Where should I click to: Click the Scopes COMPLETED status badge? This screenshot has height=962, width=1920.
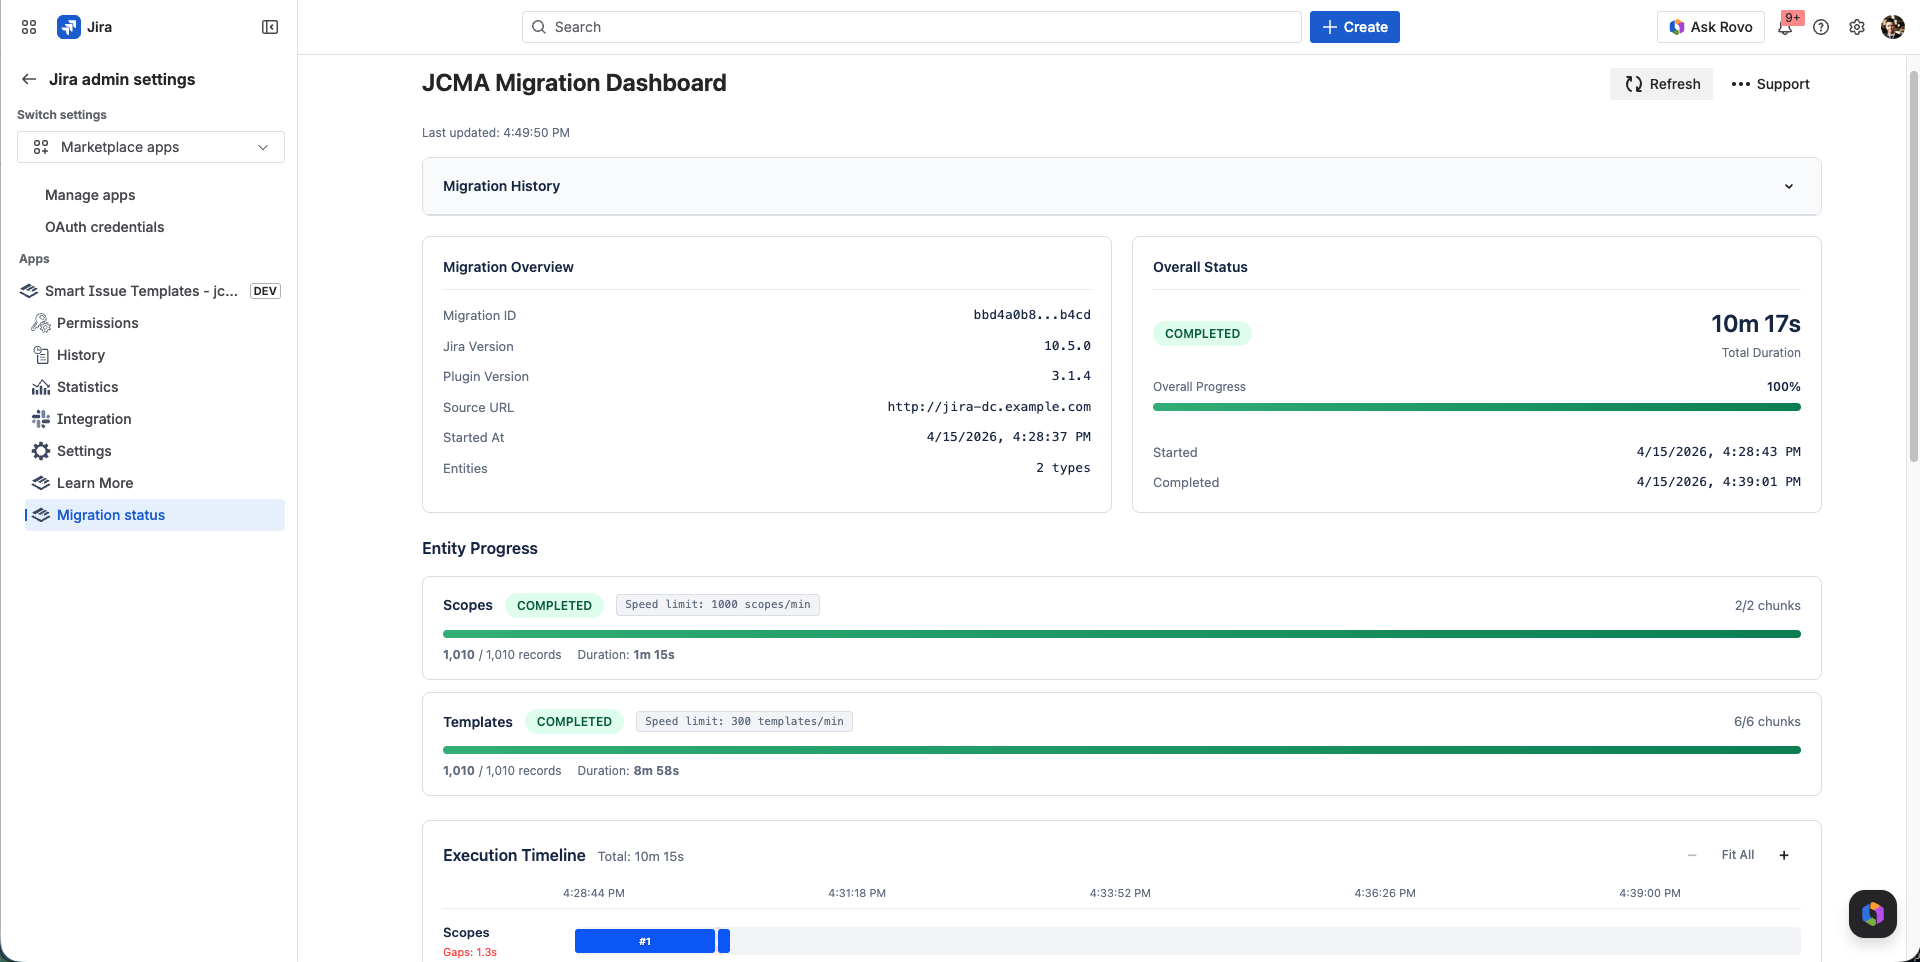554,606
